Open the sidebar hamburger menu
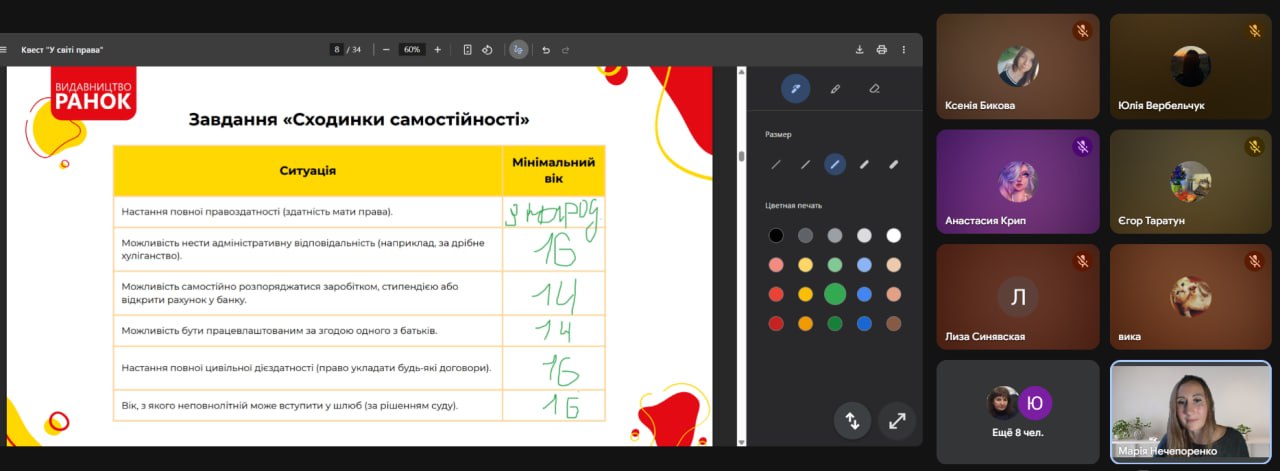Screen dimensions: 1280x471 (x=4, y=50)
